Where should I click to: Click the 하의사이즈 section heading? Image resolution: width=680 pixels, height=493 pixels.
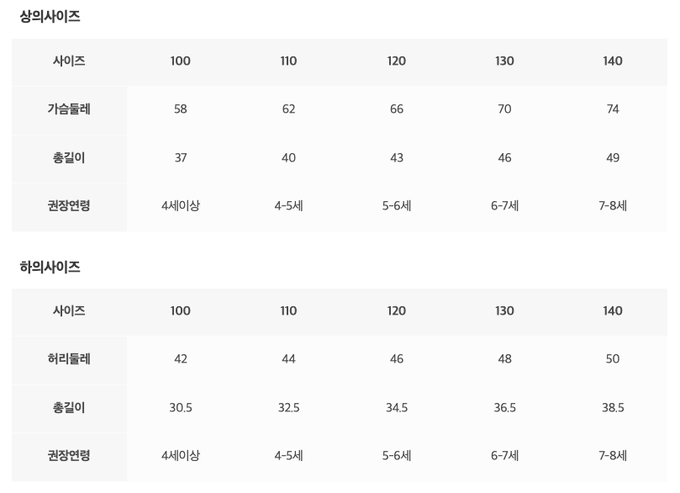click(49, 267)
